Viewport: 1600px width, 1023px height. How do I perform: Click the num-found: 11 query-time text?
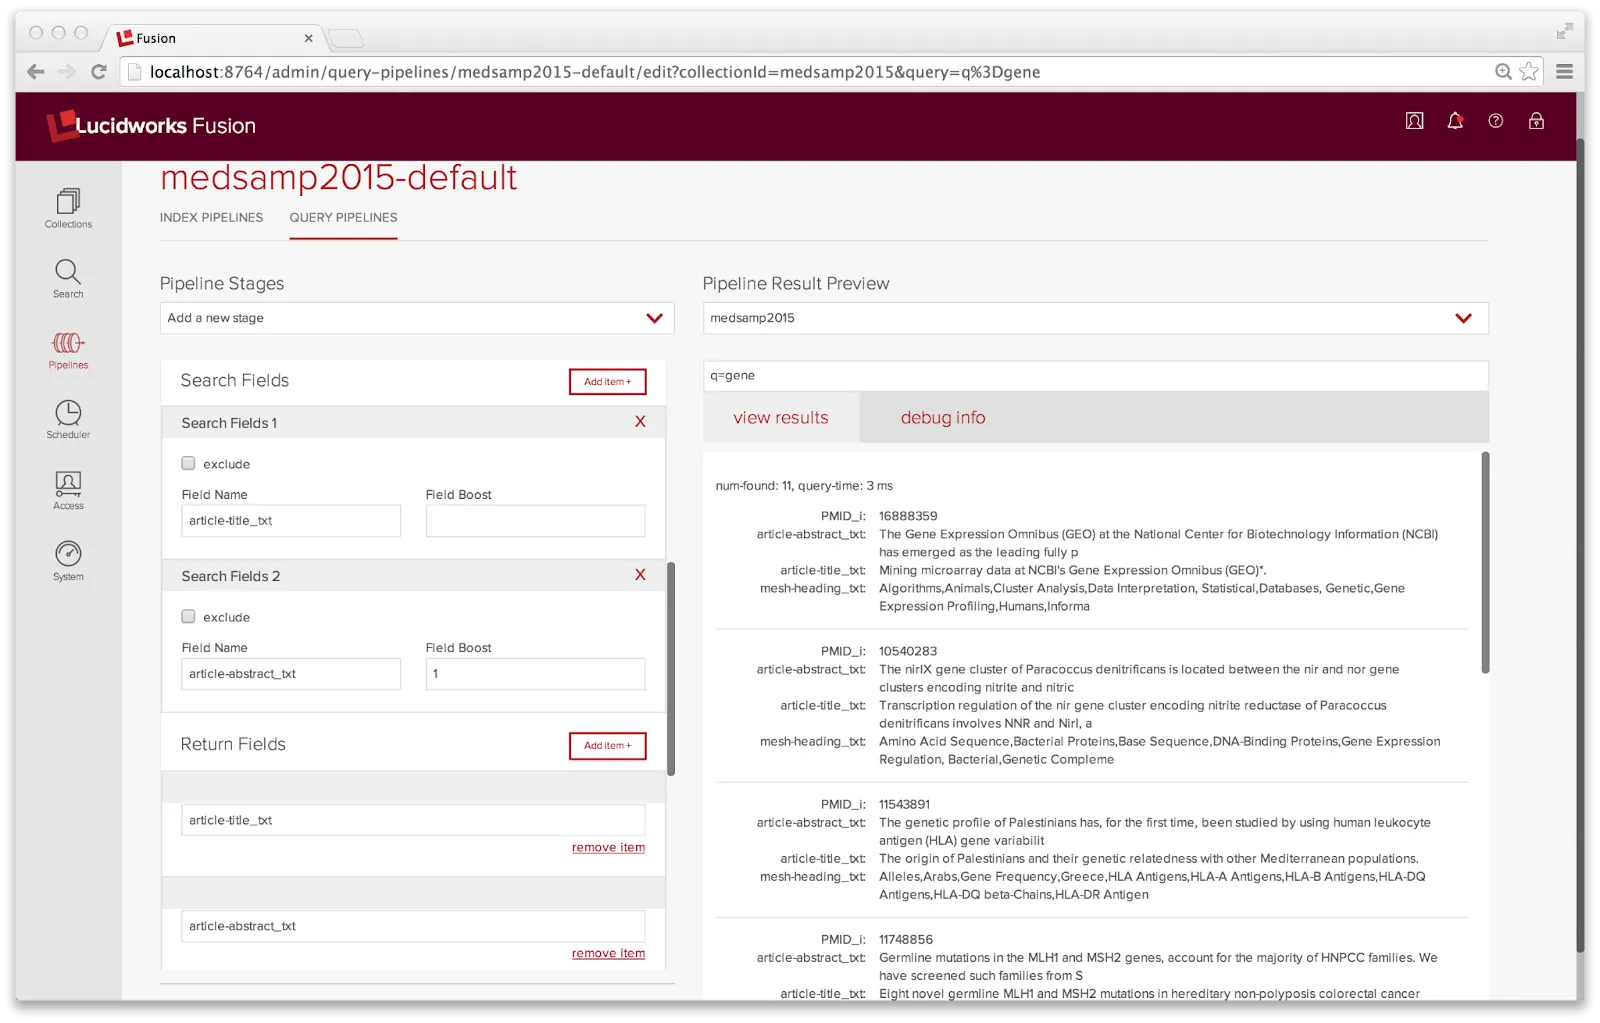(x=804, y=486)
